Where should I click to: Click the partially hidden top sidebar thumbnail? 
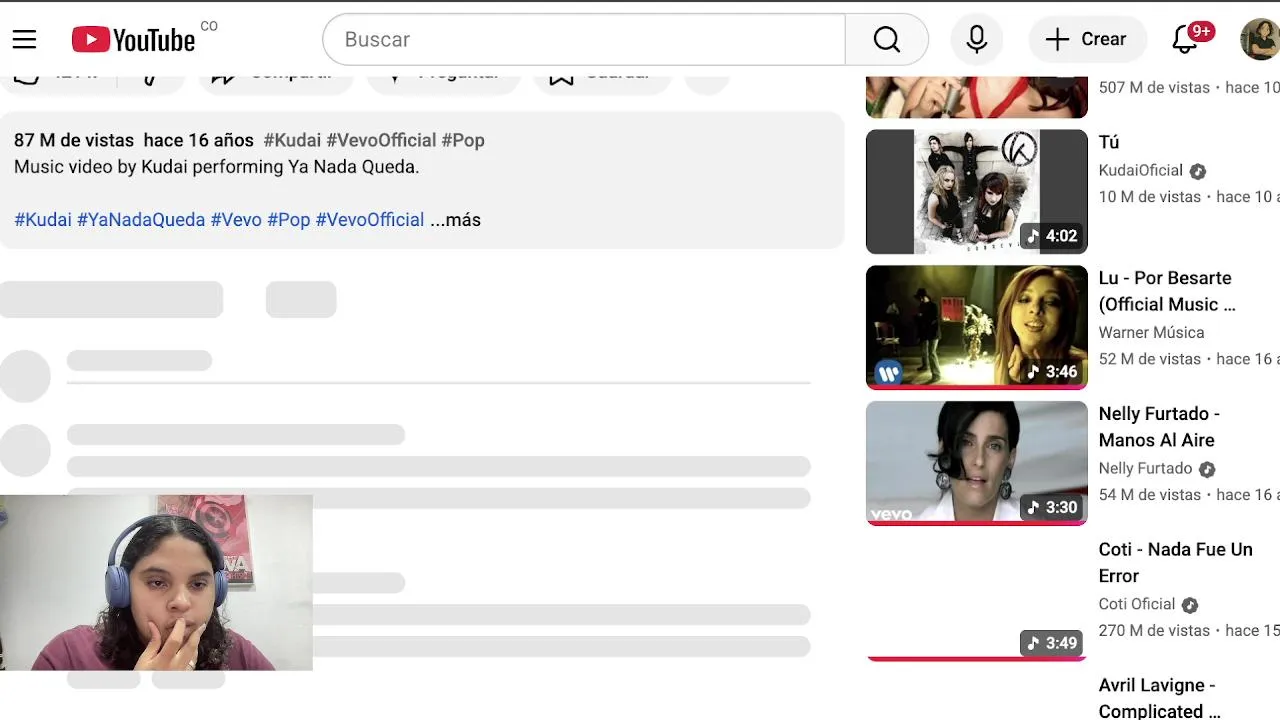pos(976,96)
